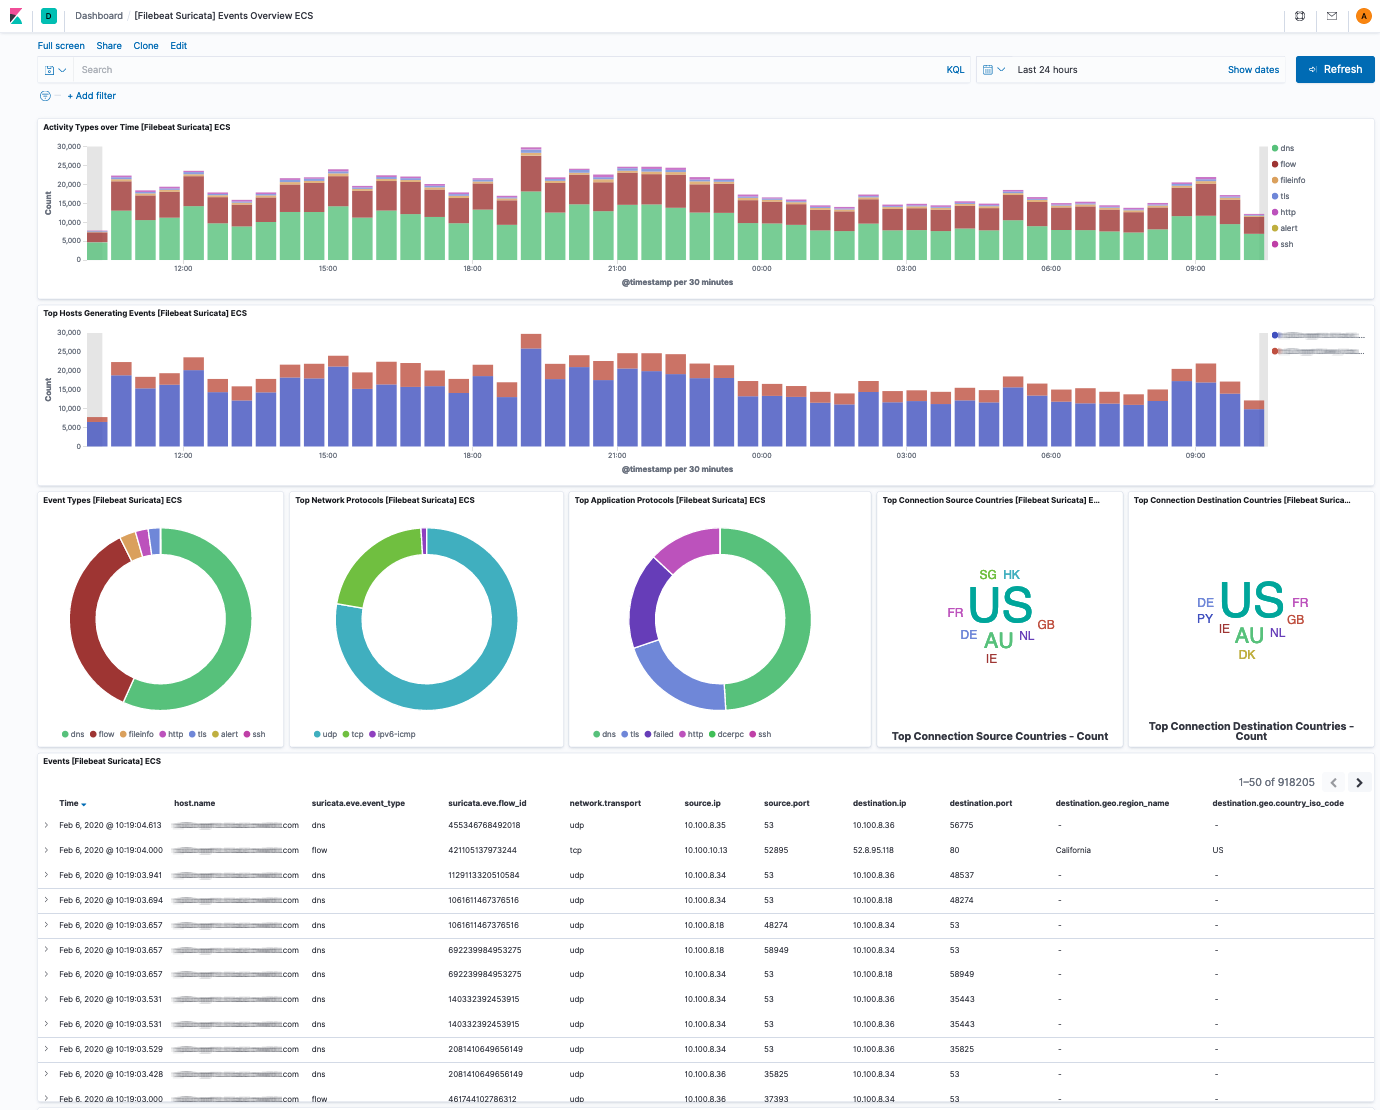This screenshot has height=1115, width=1386.
Task: Switch query language by clicking KQL
Action: point(955,69)
